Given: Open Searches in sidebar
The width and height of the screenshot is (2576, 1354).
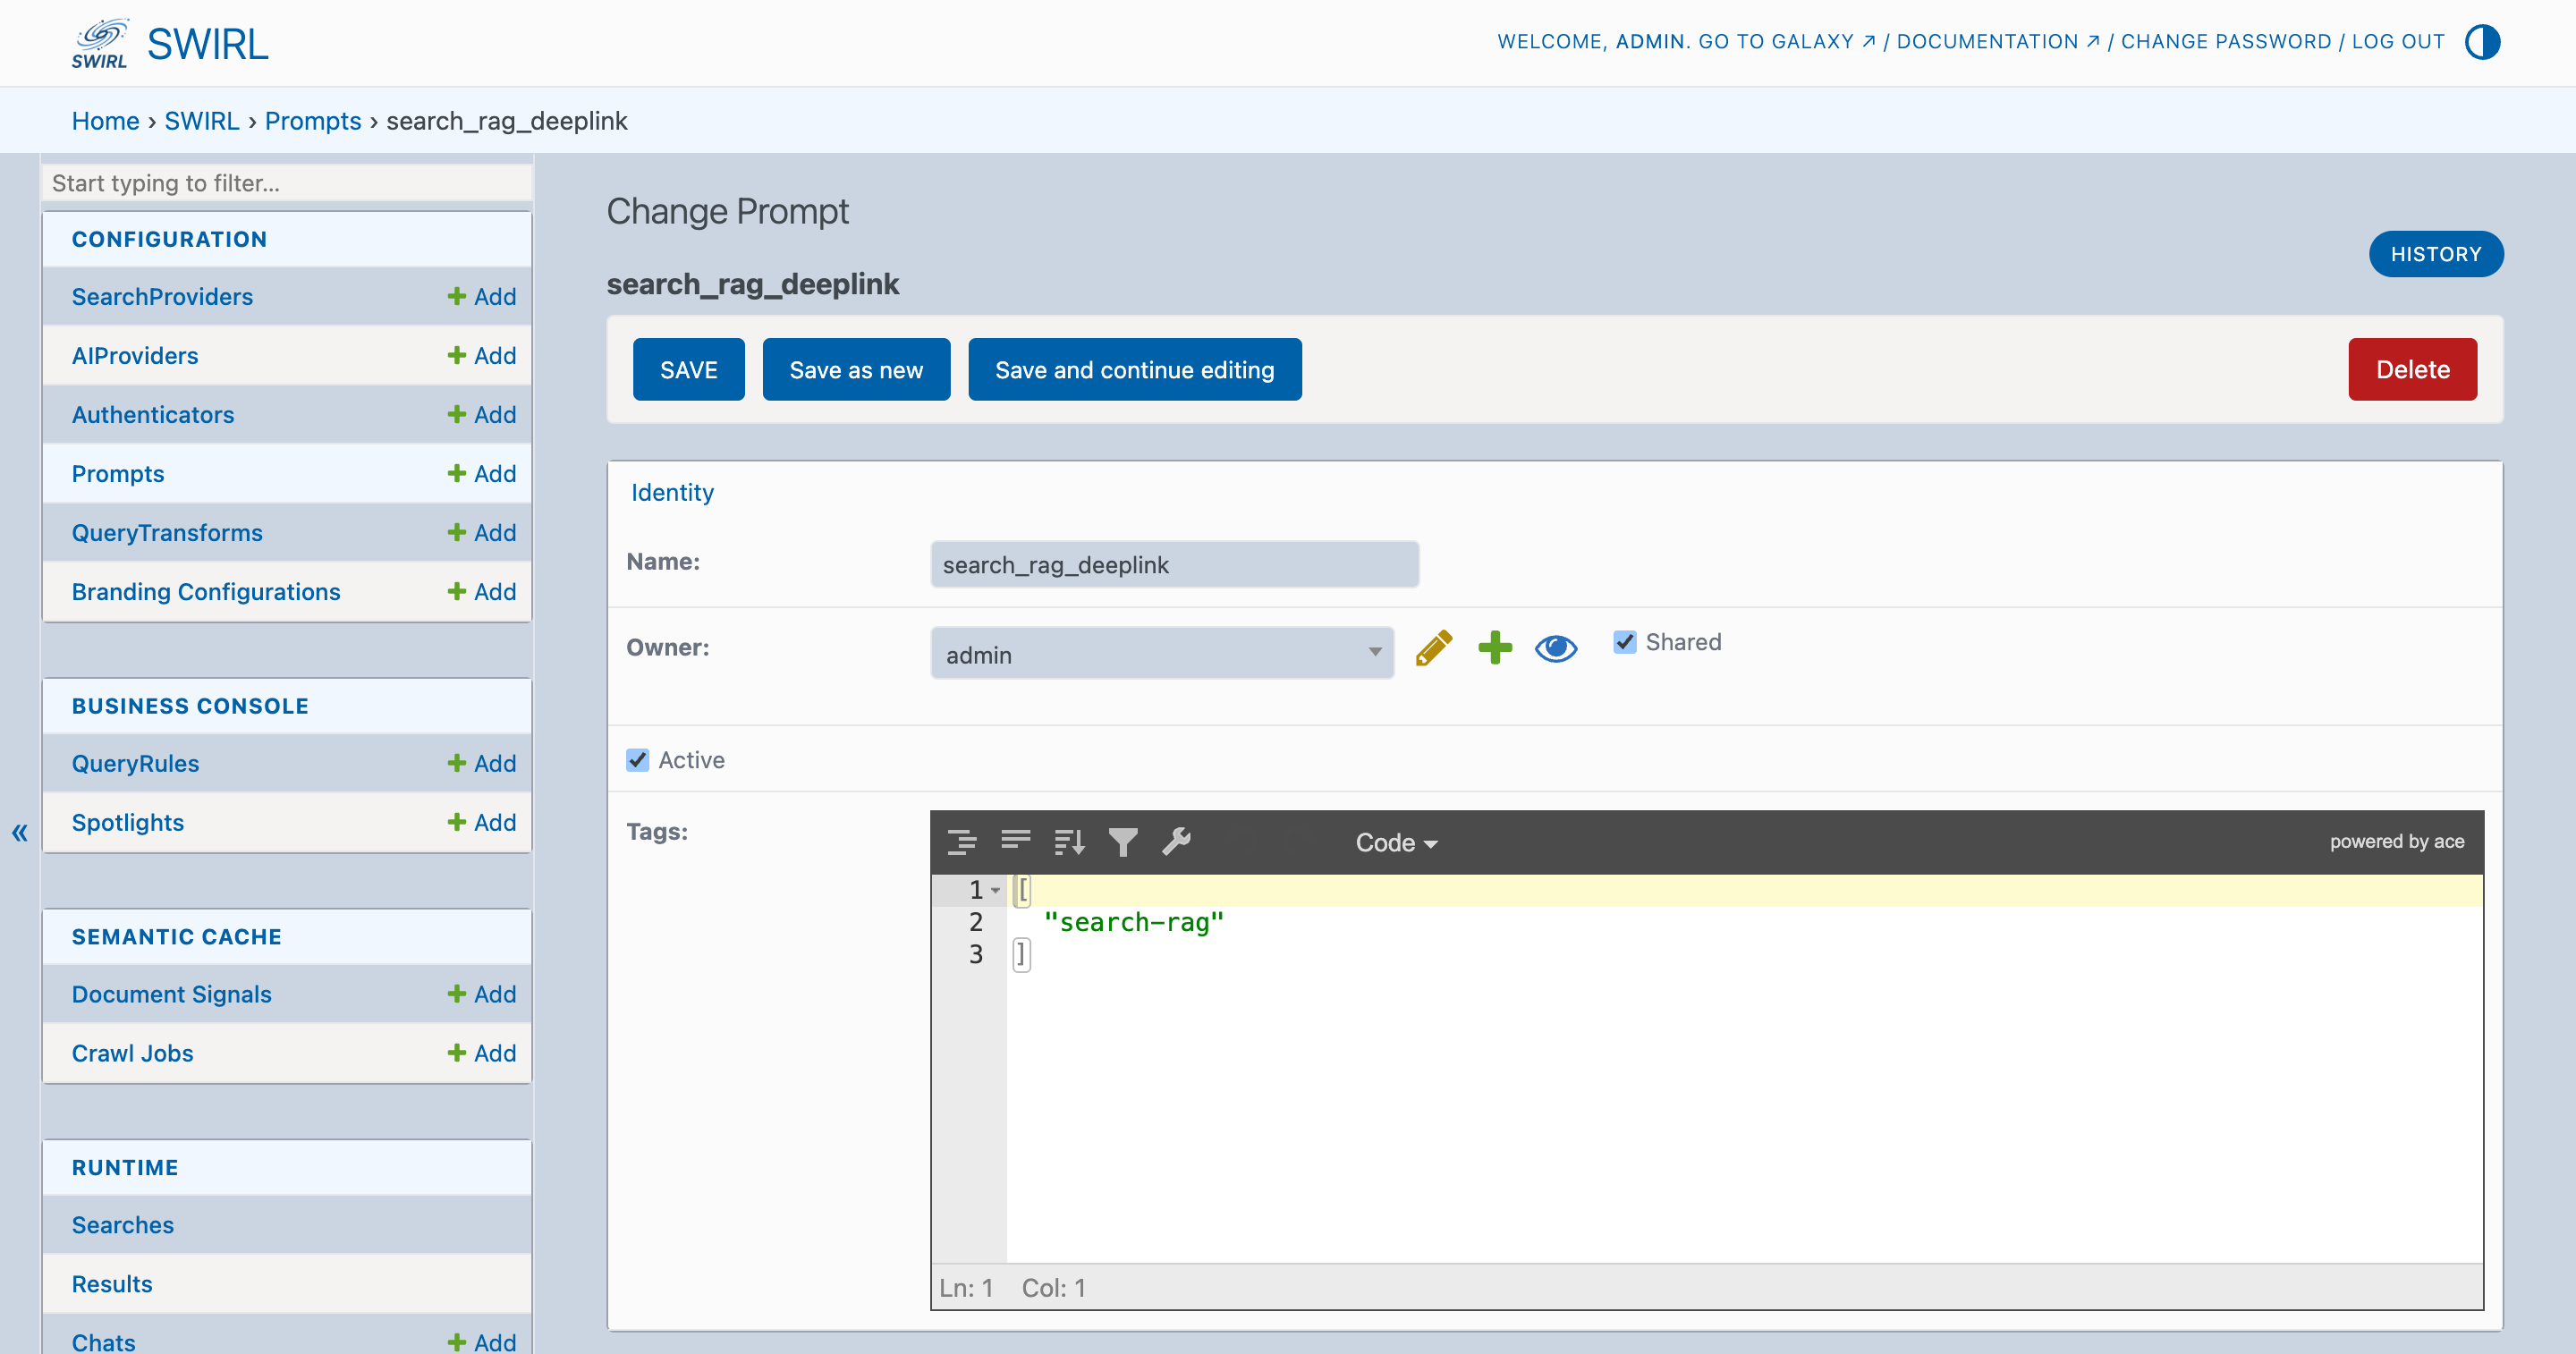Looking at the screenshot, I should coord(123,1226).
